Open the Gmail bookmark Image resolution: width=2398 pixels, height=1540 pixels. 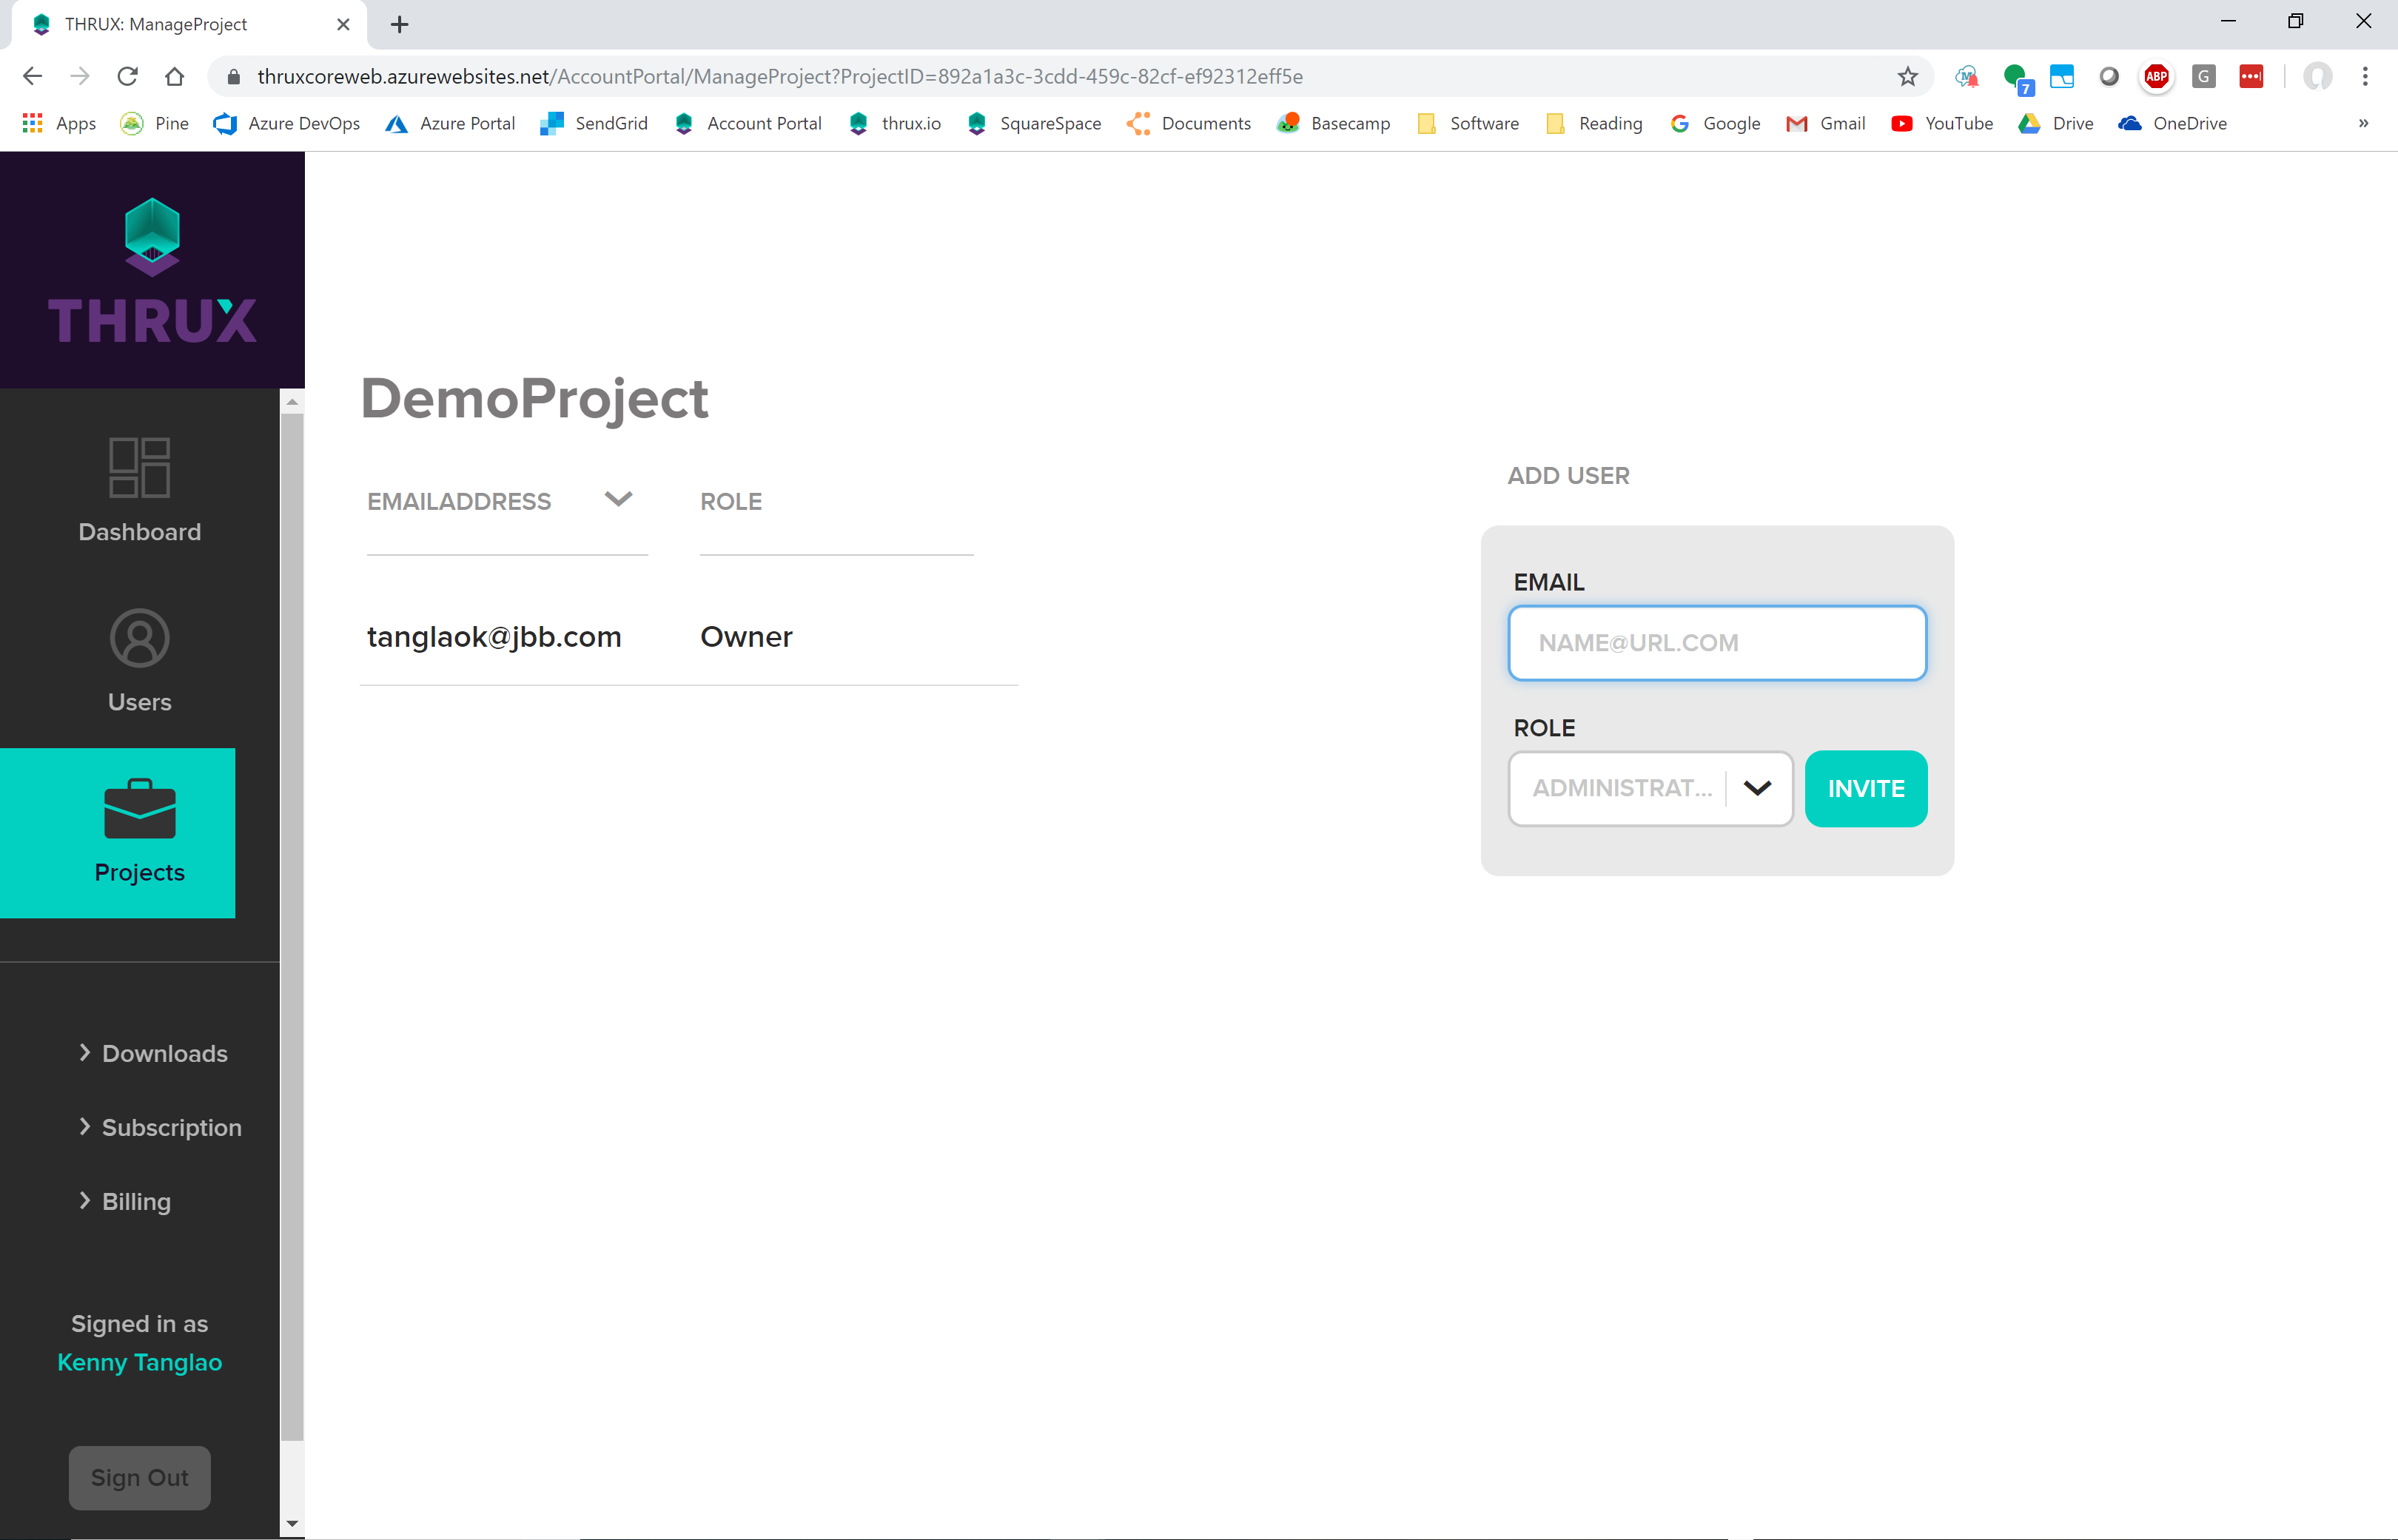click(1825, 123)
